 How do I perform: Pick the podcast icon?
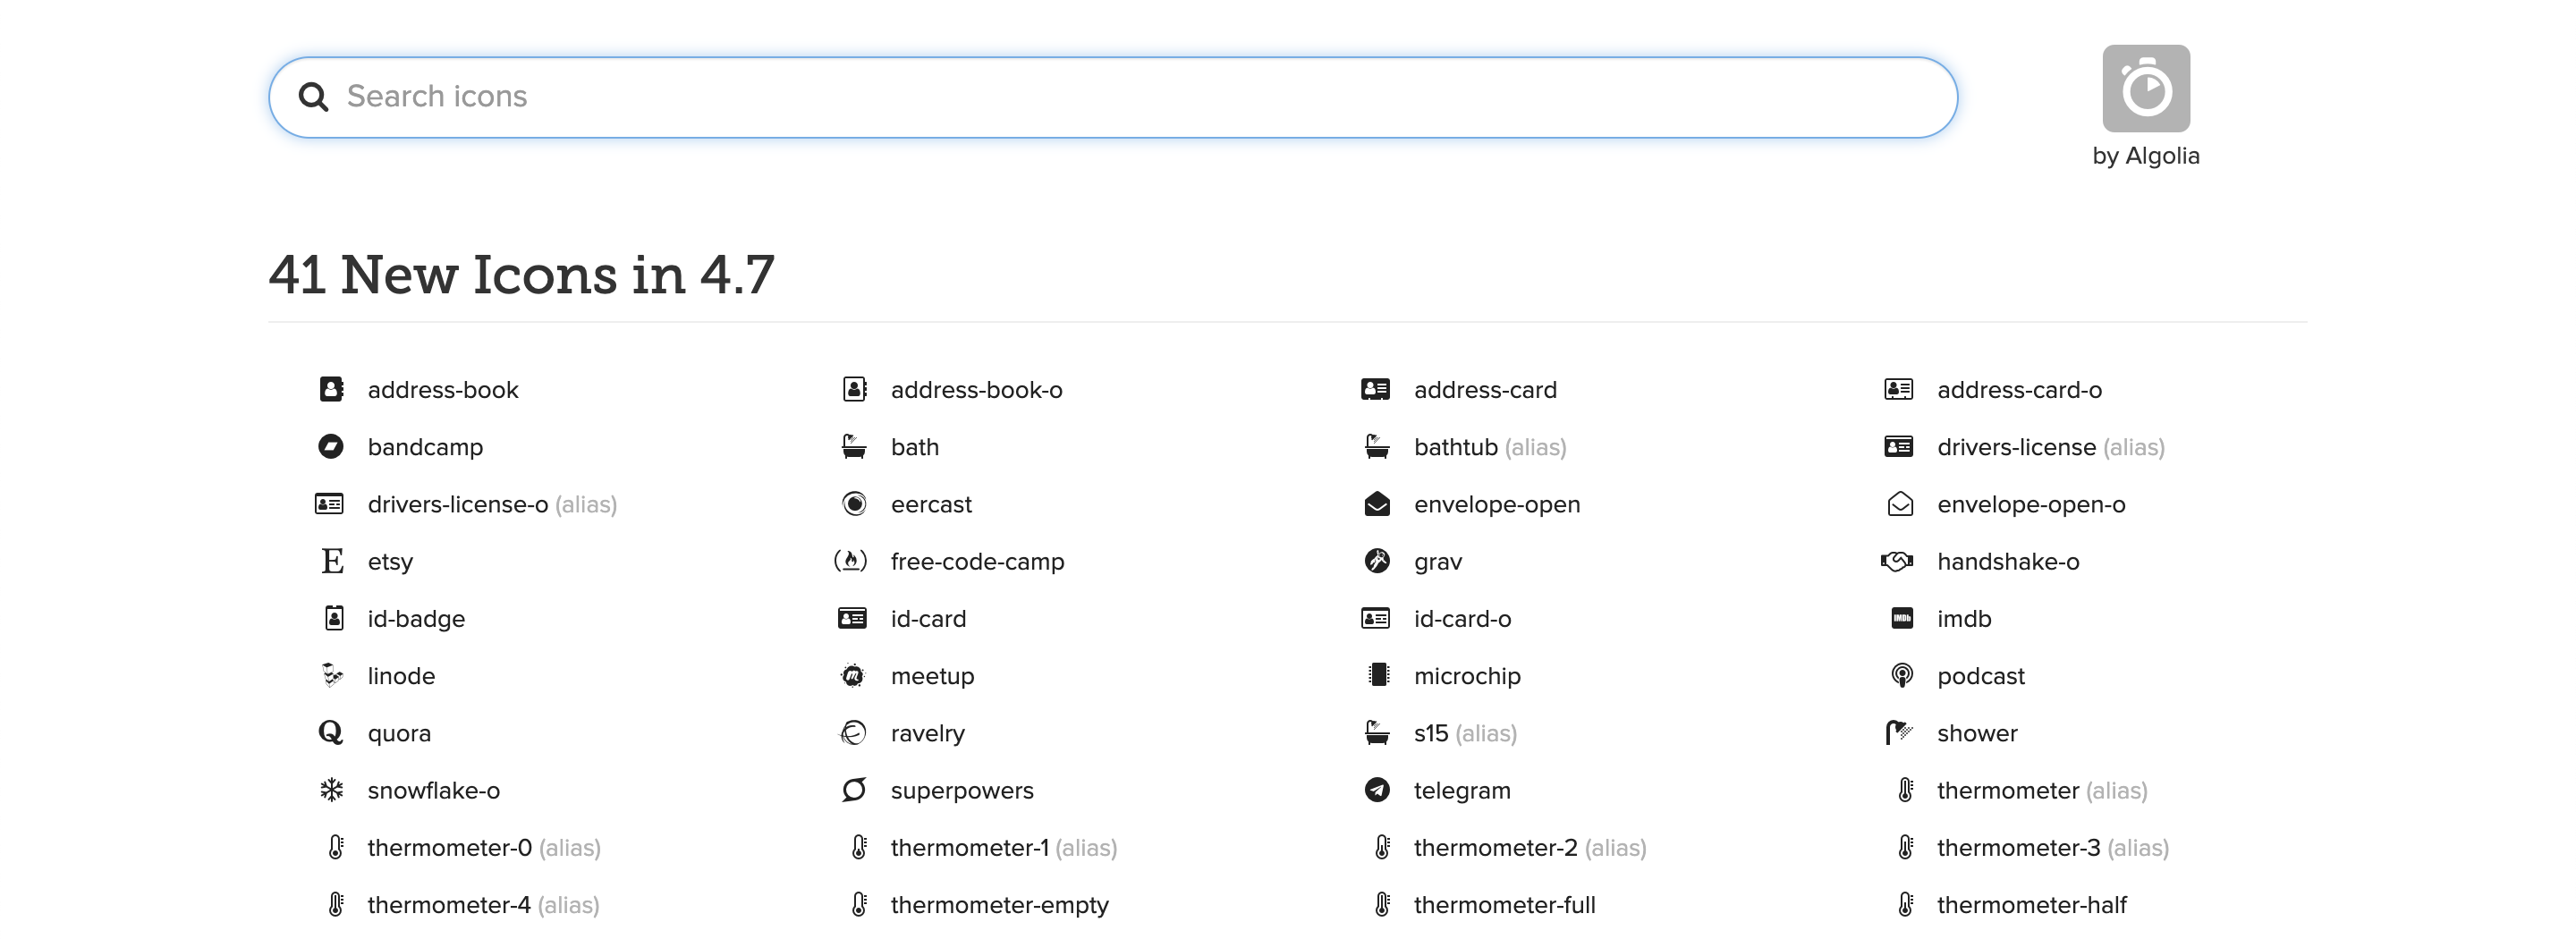click(x=1902, y=675)
